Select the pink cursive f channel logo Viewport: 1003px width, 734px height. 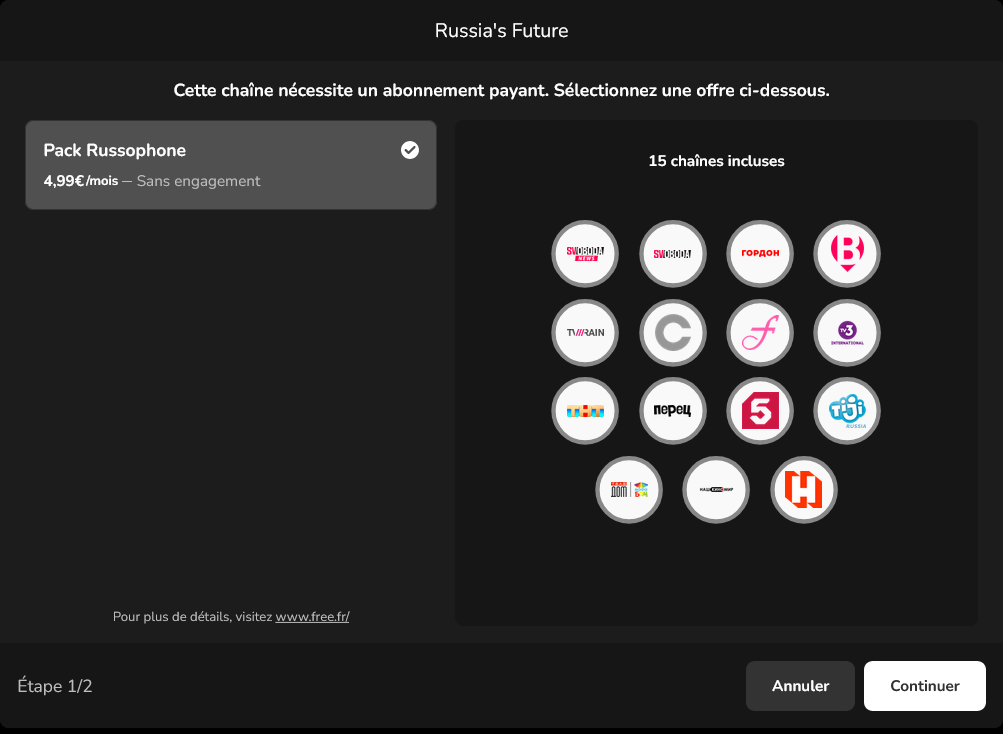tap(760, 332)
